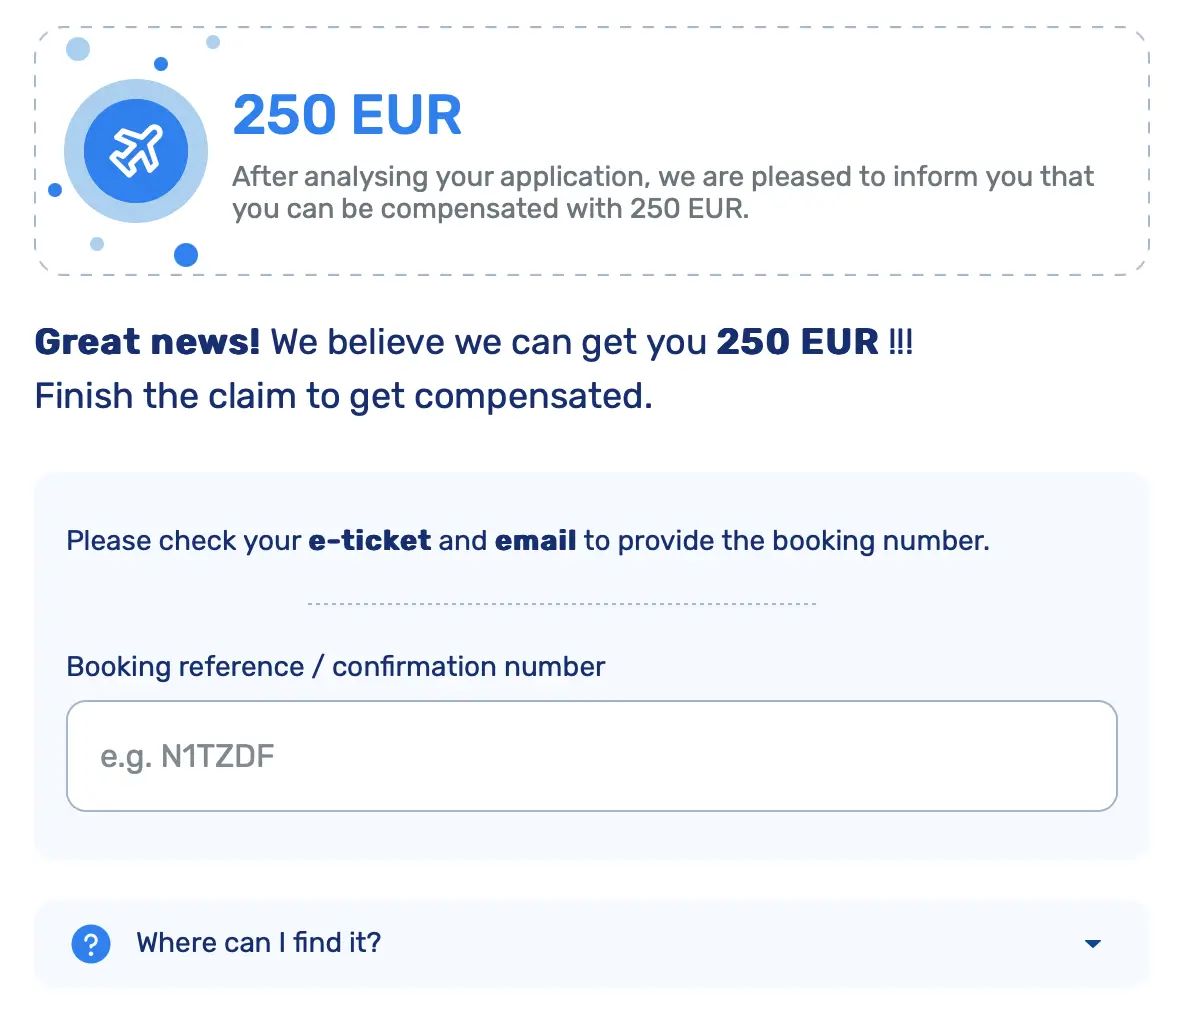The width and height of the screenshot is (1180, 1020).
Task: Click the "e.g. N1TZDF" placeholder text
Action: 187,757
